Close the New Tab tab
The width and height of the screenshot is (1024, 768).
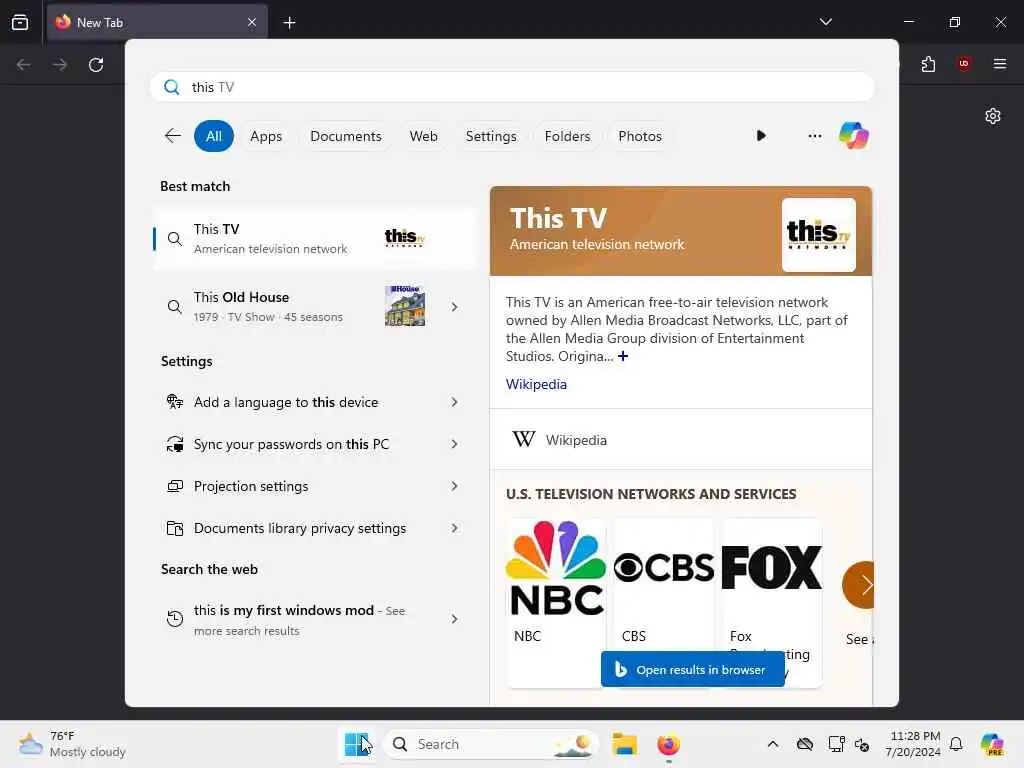252,22
